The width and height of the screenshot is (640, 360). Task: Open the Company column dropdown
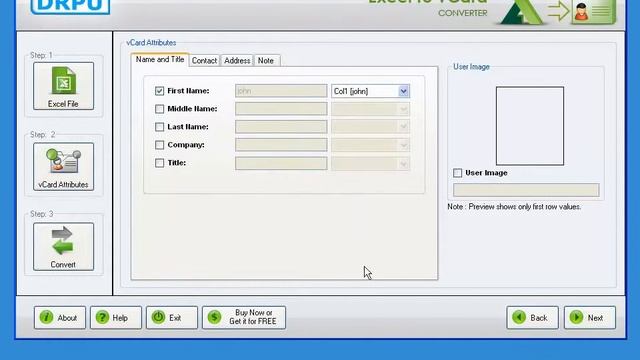403,145
